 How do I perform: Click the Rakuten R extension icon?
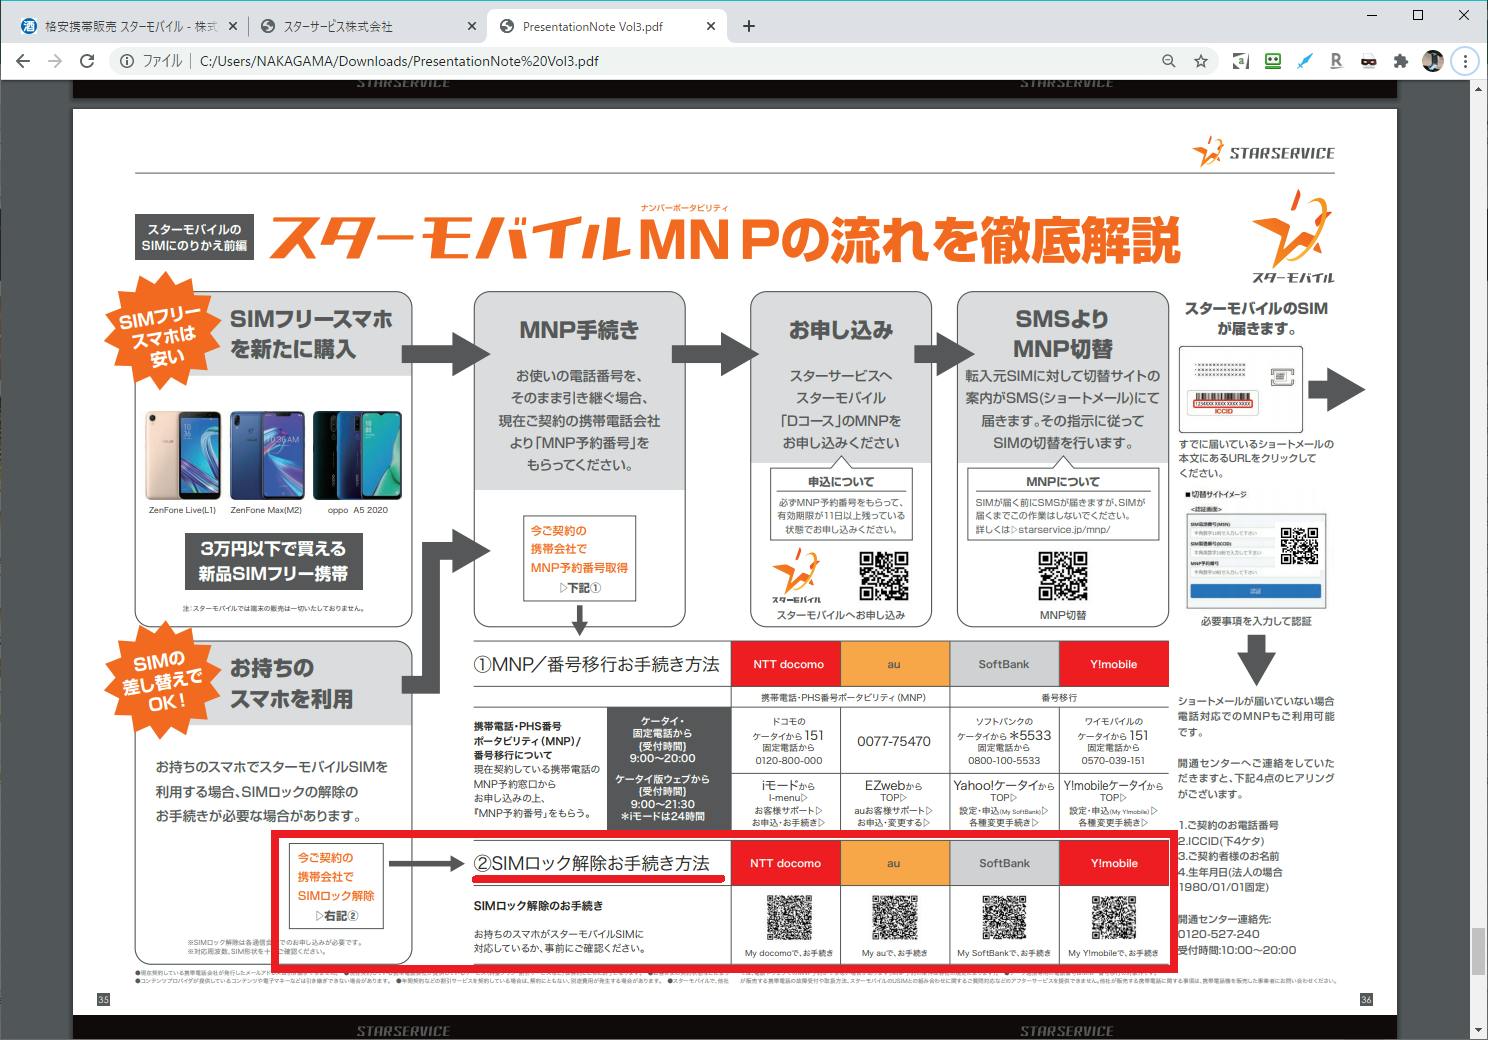1335,61
